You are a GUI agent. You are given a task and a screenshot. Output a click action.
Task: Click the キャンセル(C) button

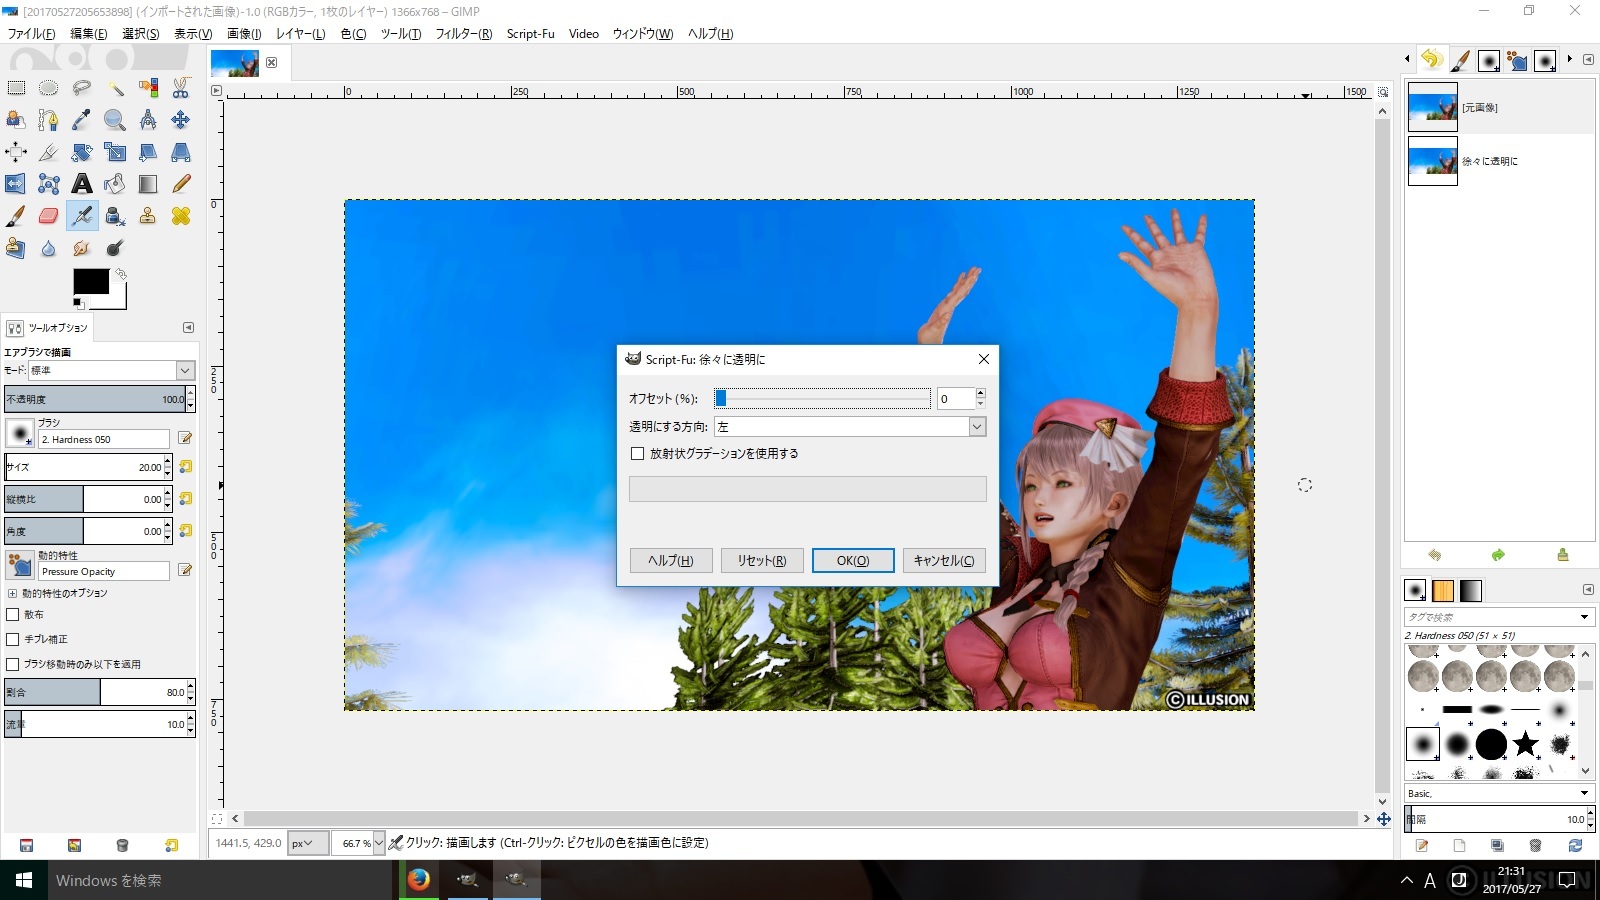coord(944,561)
